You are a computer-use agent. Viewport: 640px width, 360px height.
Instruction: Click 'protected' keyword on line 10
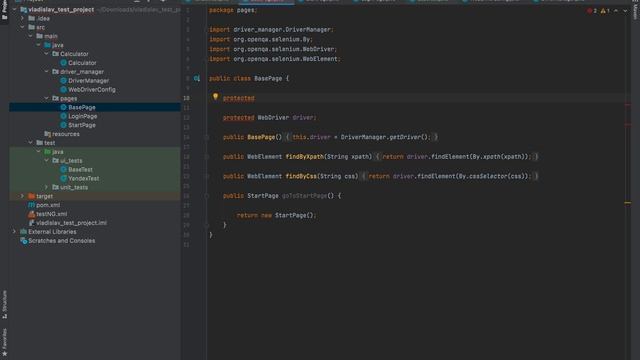(239, 98)
